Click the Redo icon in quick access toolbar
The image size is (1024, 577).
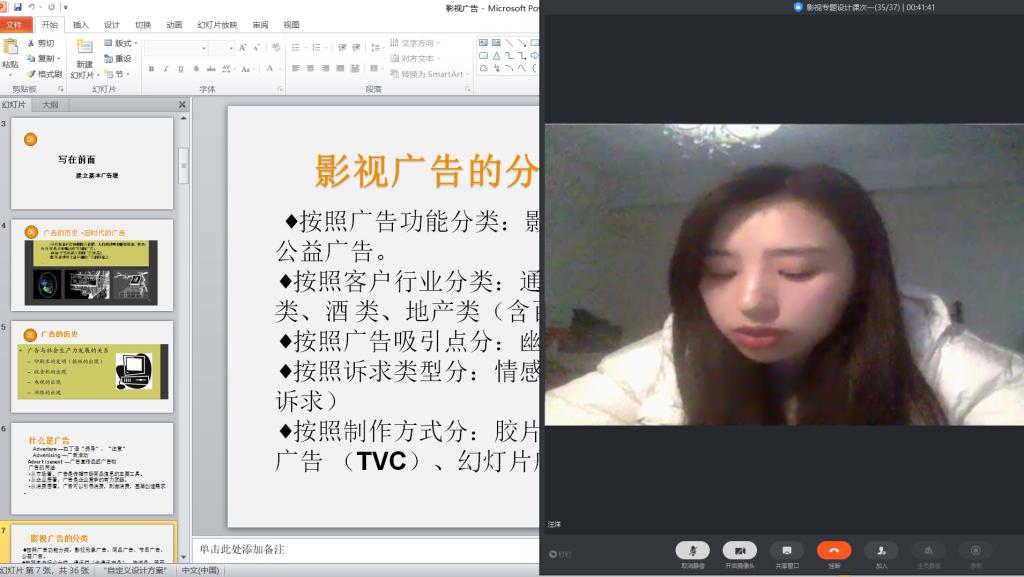point(52,7)
